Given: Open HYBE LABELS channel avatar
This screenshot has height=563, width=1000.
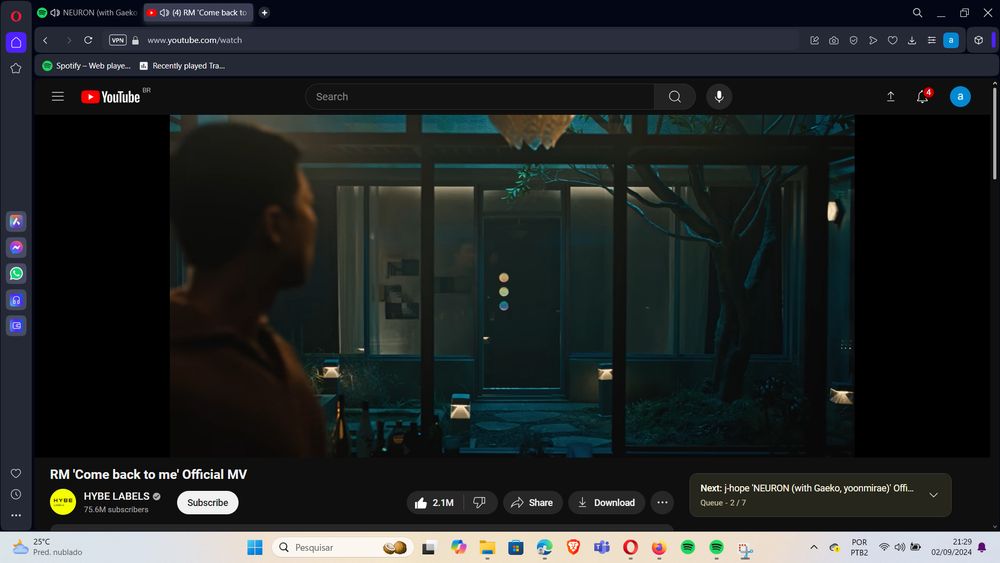Looking at the screenshot, I should pos(62,502).
